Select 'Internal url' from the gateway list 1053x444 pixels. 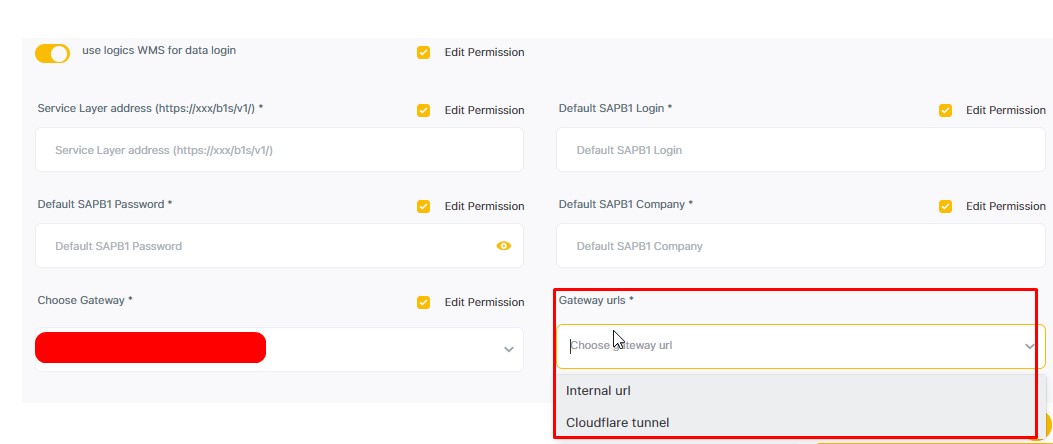(x=598, y=390)
